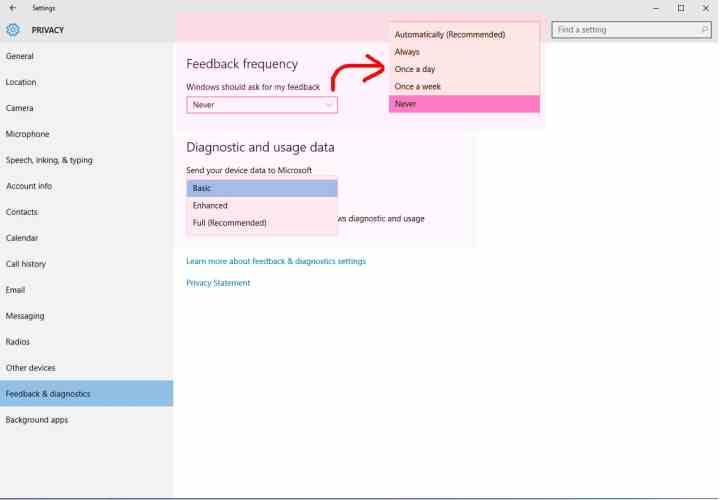
Task: Choose Once a week feedback option
Action: [464, 86]
